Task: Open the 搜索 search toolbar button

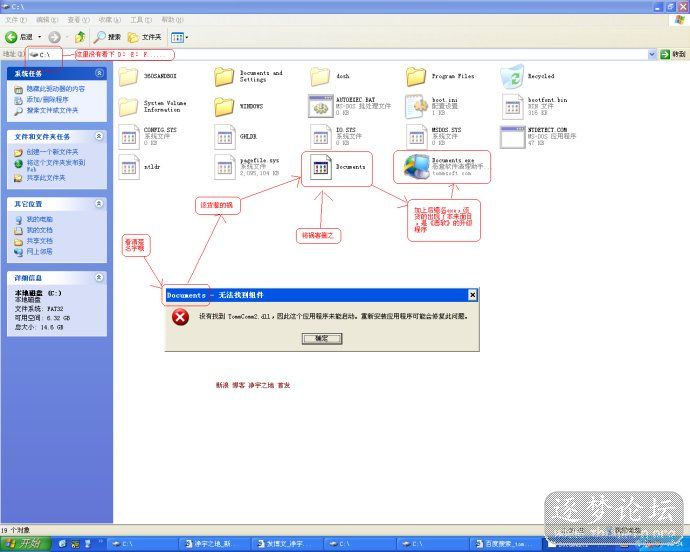Action: [x=107, y=37]
